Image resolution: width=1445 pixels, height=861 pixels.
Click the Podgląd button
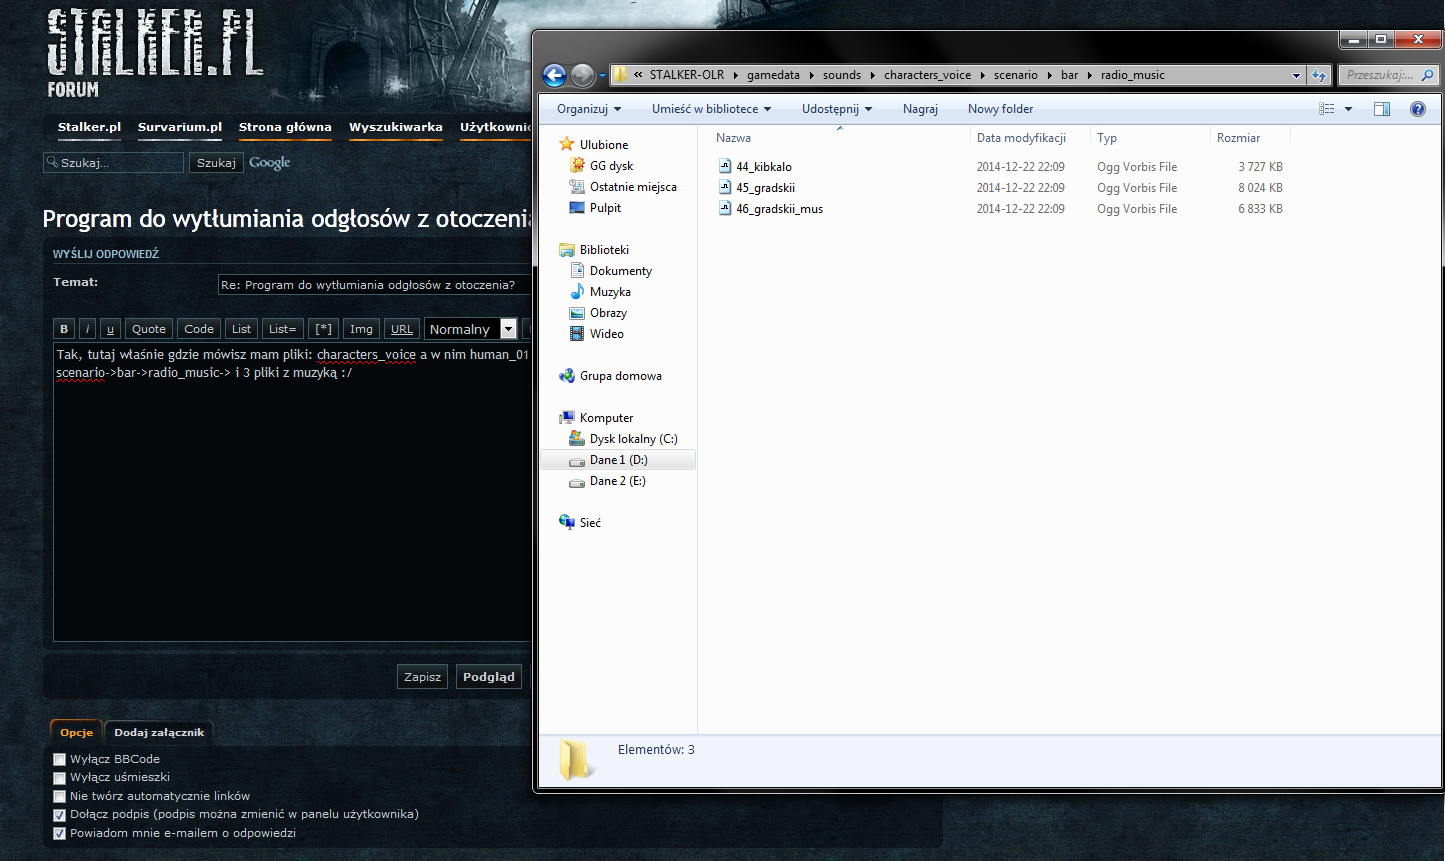click(488, 677)
